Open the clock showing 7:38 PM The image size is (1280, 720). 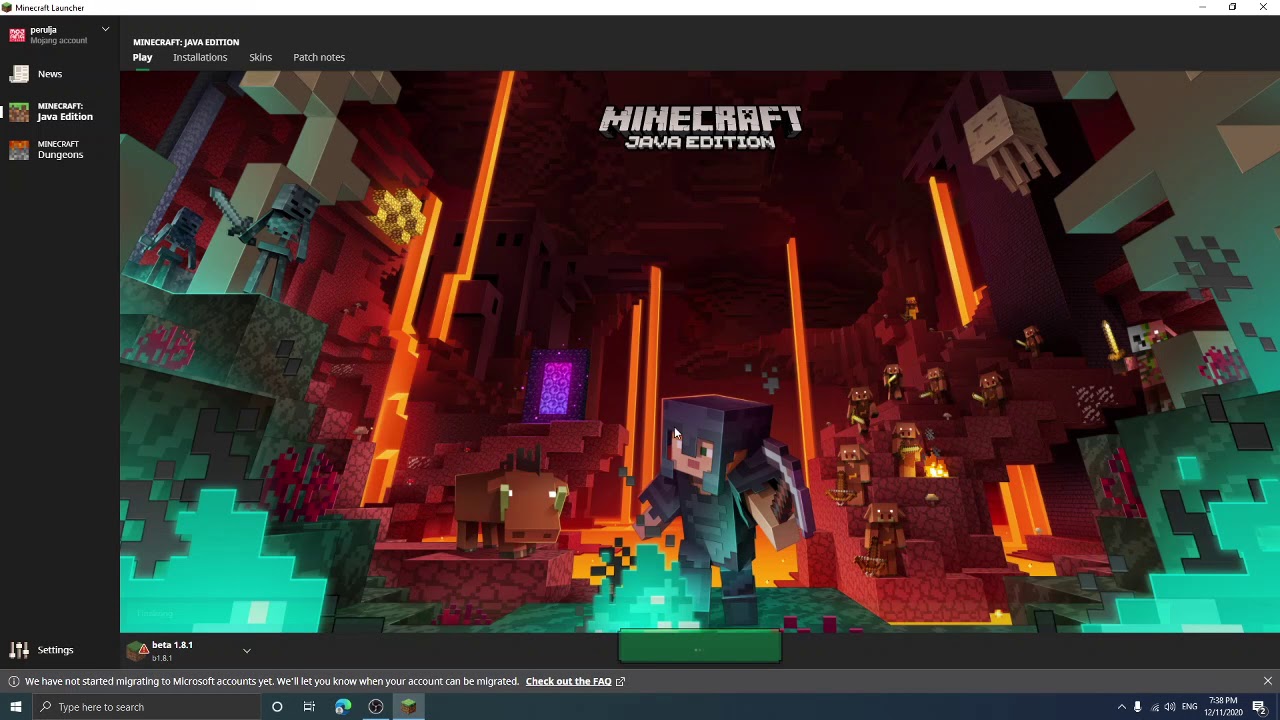pos(1223,707)
